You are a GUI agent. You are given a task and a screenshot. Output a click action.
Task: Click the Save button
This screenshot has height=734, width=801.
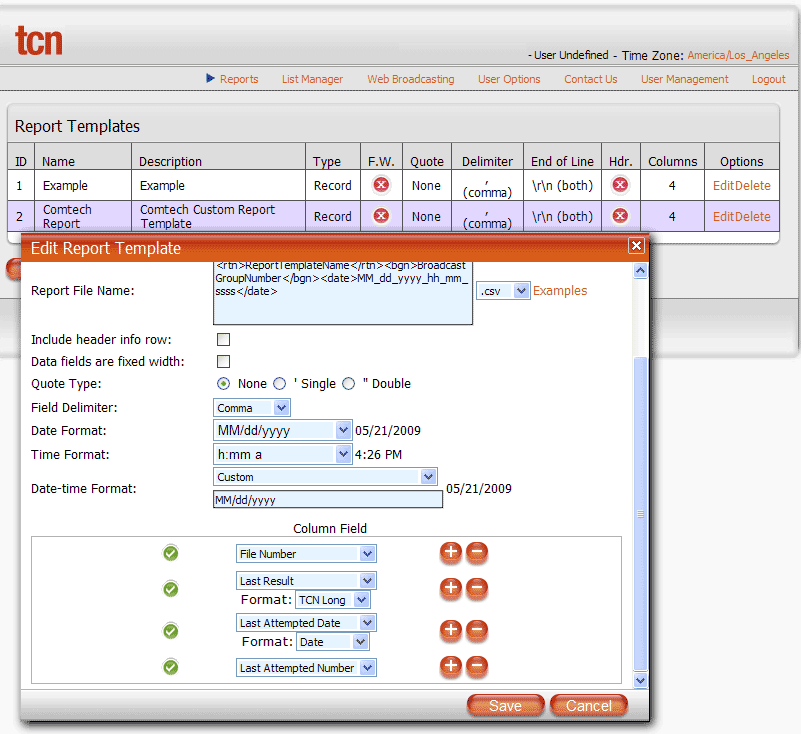coord(505,705)
